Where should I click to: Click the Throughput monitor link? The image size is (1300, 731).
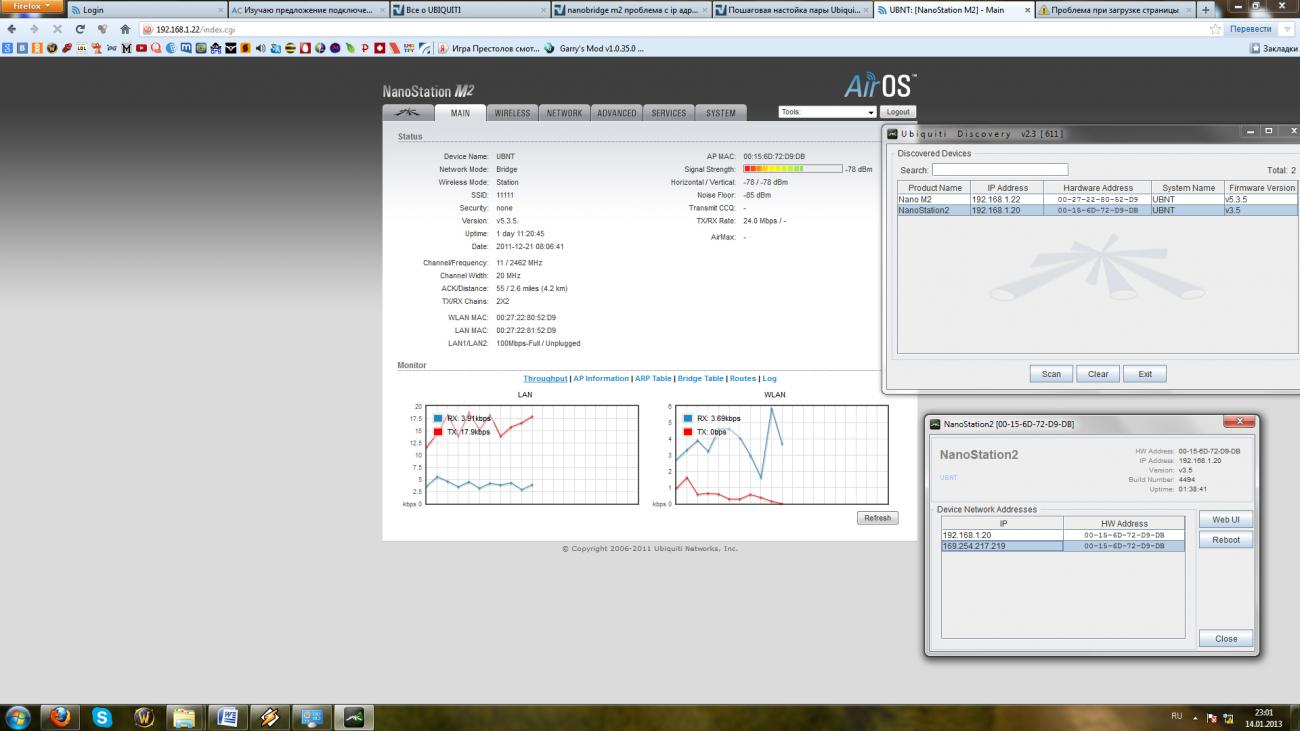[x=545, y=378]
